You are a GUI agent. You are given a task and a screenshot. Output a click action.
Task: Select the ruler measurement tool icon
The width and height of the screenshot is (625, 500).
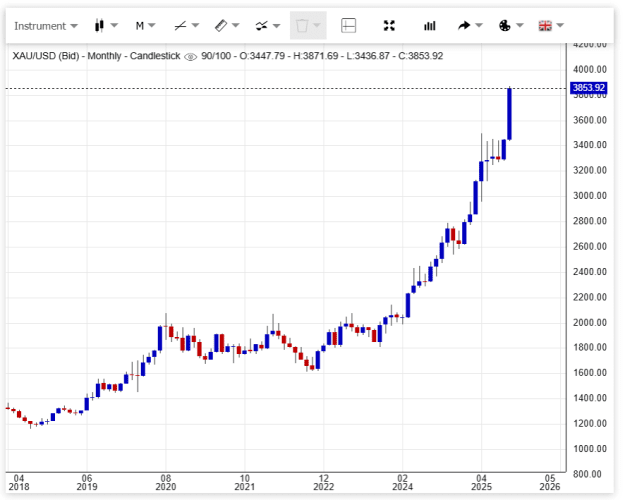pos(221,26)
